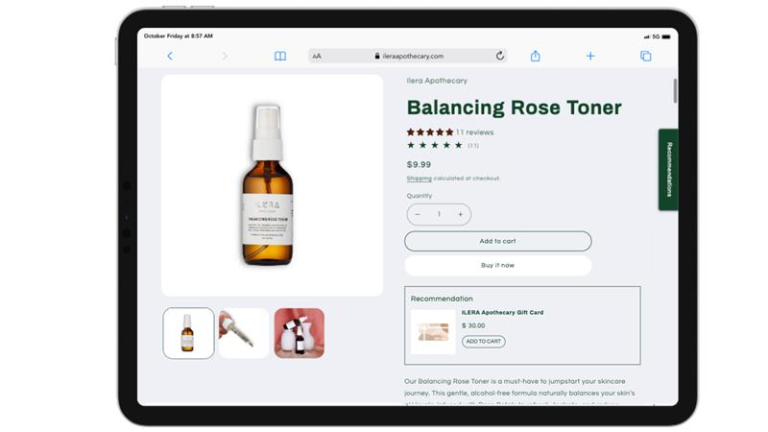Click the gift card product image

[x=433, y=332]
